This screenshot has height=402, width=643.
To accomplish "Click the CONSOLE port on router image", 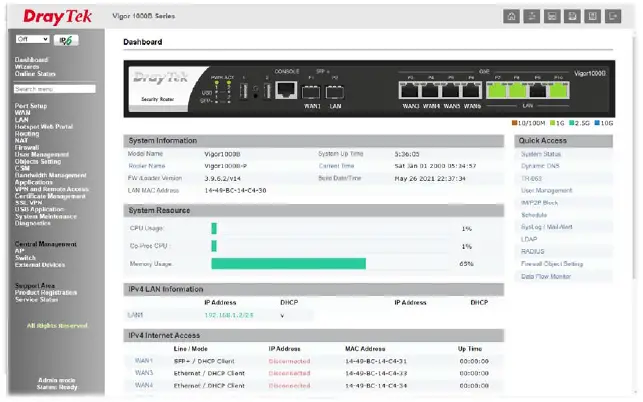I will [286, 89].
